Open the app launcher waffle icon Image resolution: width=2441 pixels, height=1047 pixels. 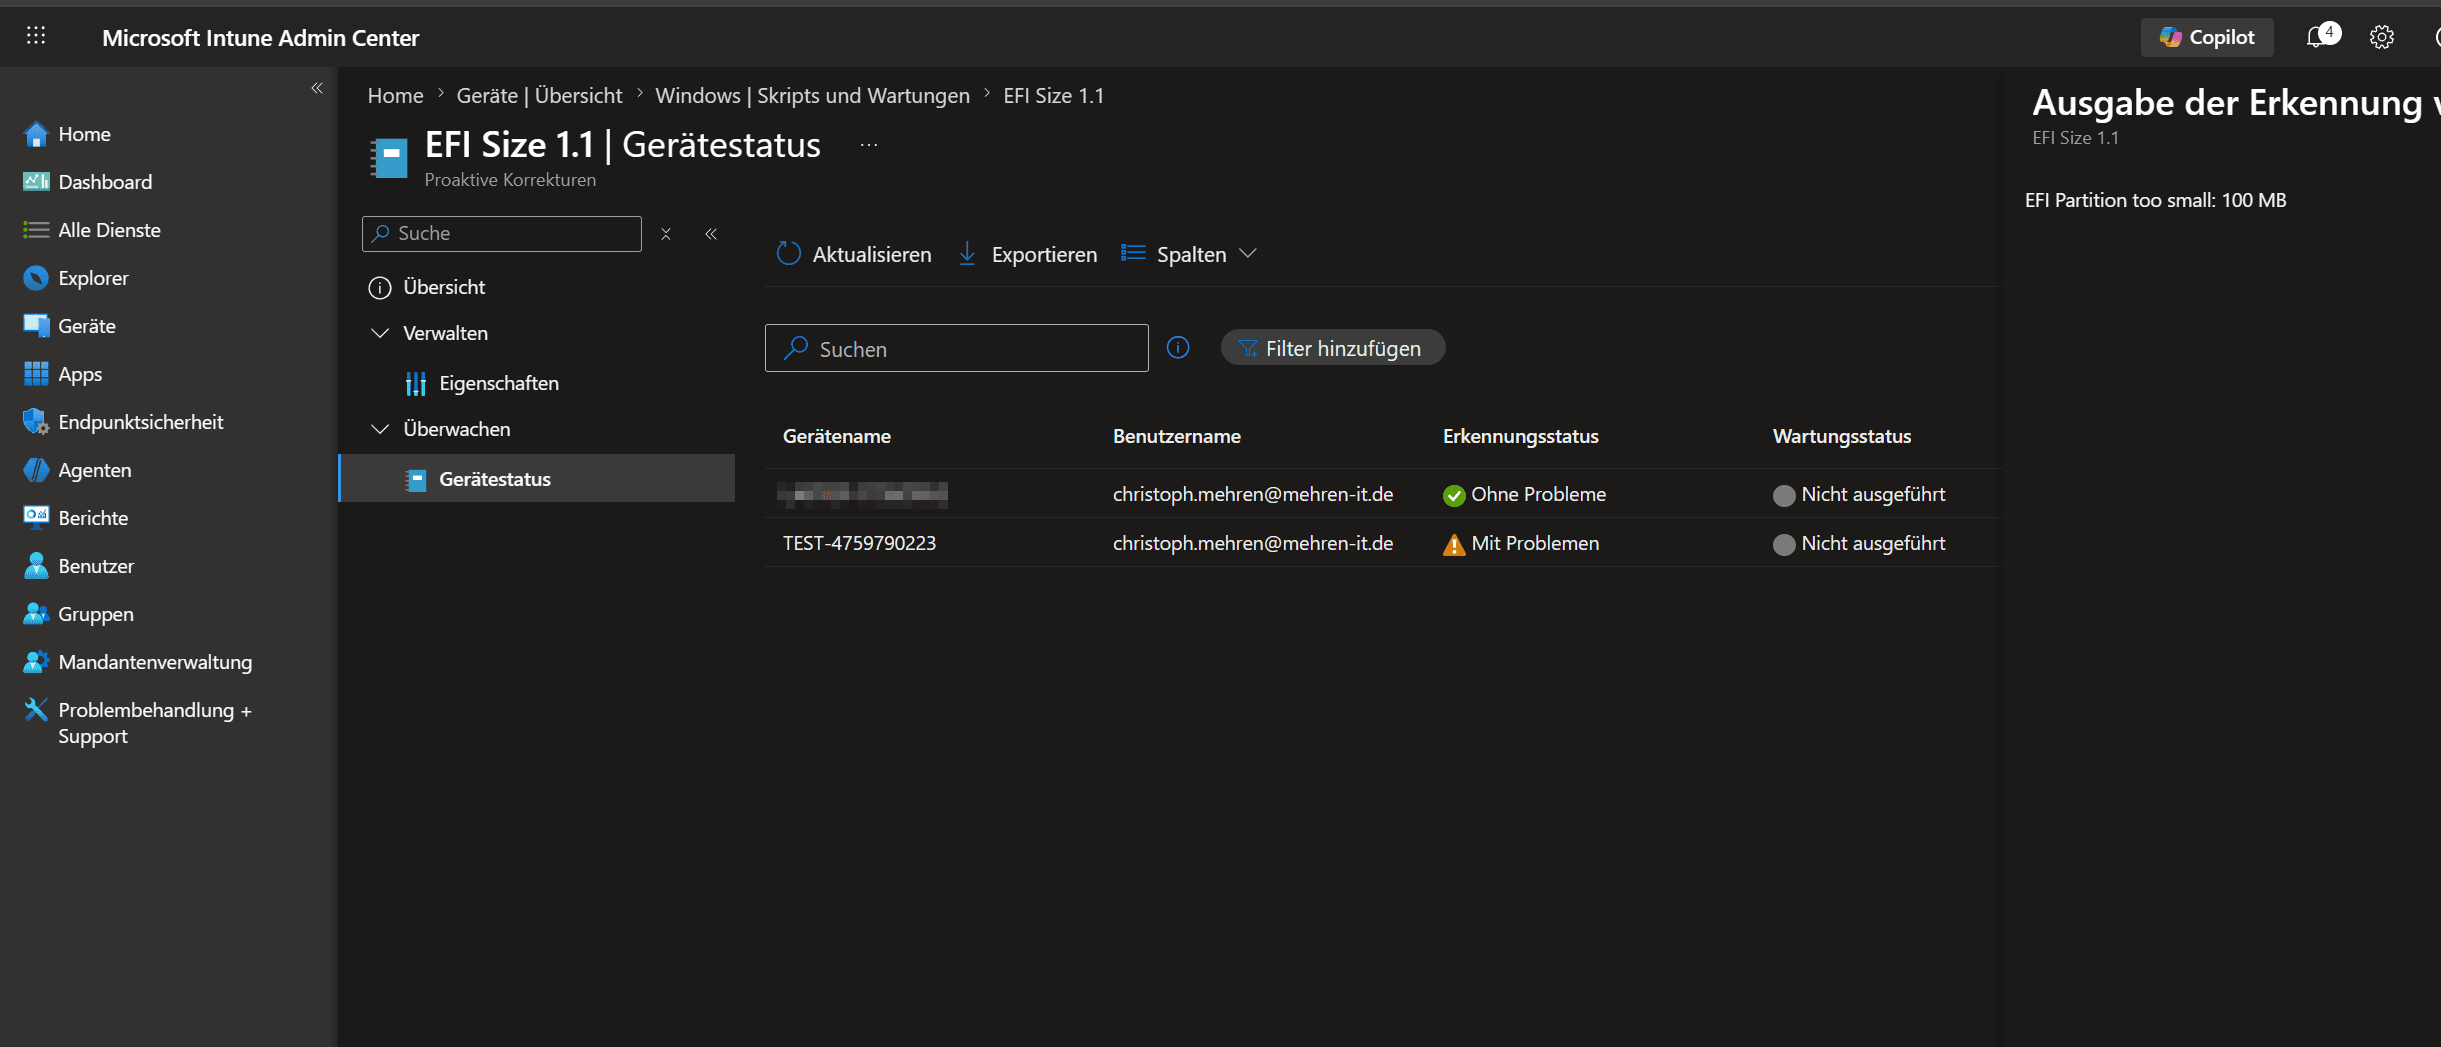click(36, 36)
